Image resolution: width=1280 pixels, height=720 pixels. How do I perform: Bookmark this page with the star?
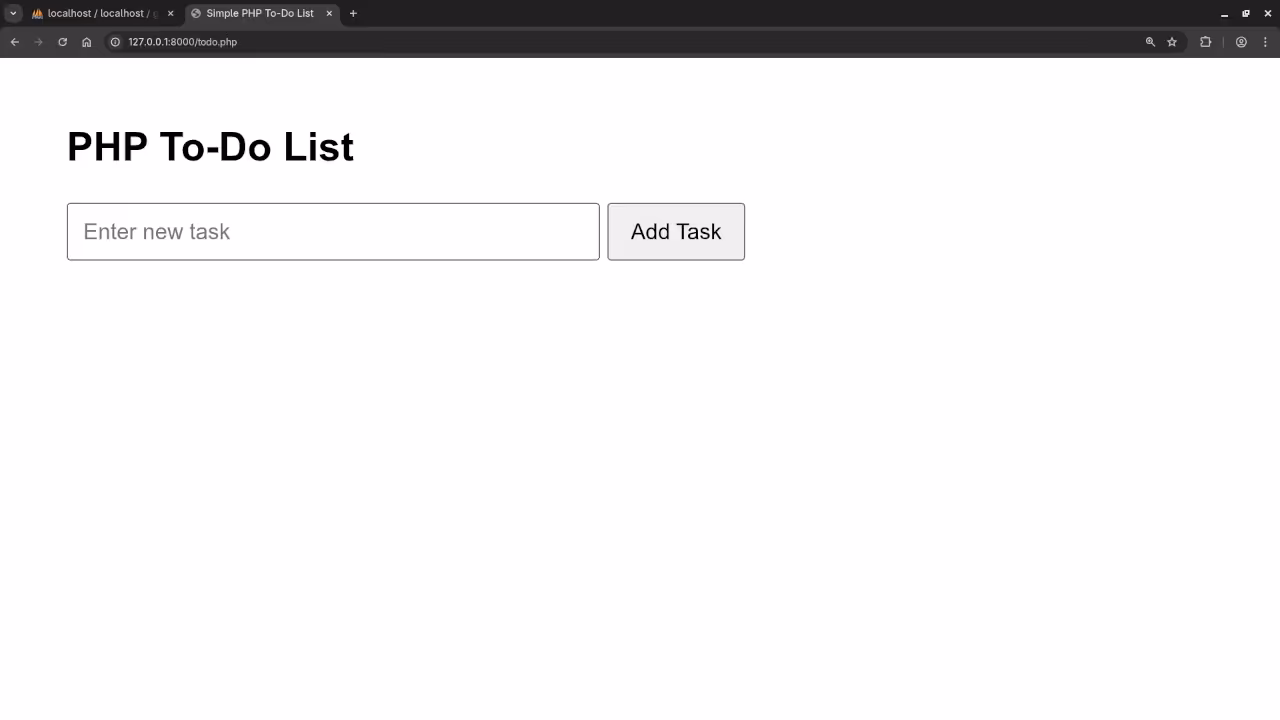tap(1172, 42)
